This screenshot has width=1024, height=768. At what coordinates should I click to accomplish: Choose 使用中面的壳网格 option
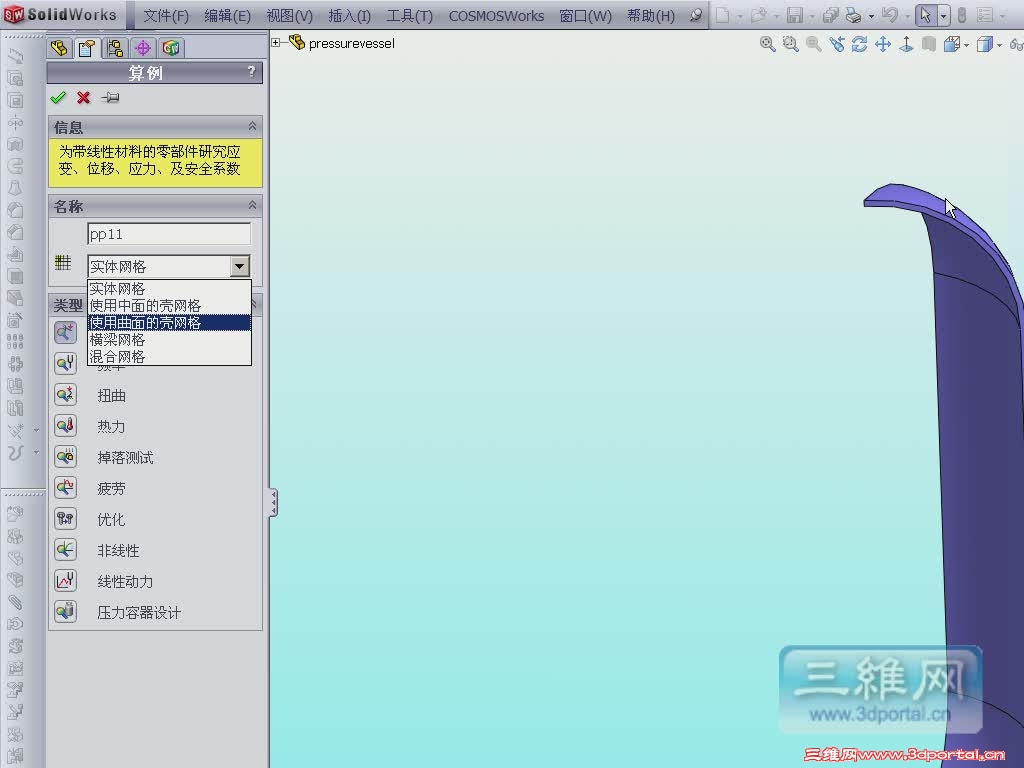pos(169,306)
